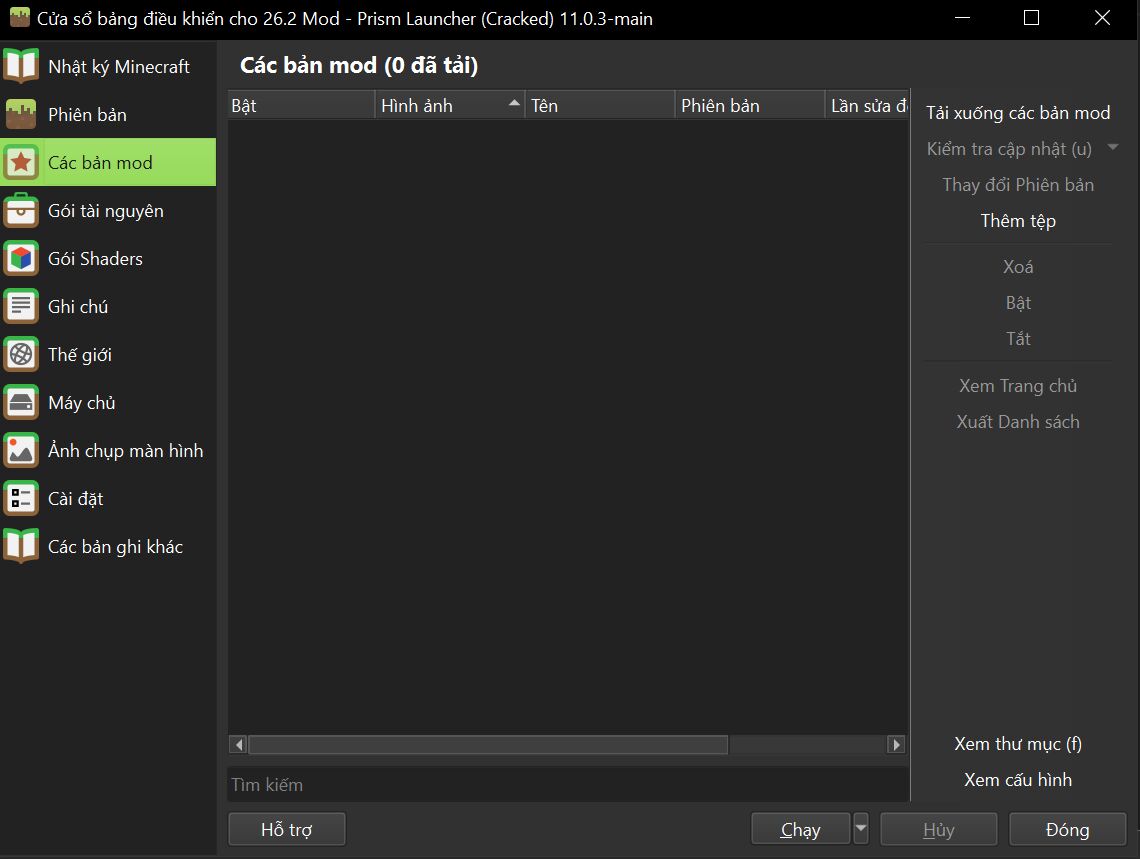Click the book icon for Các bản ghi khác
This screenshot has height=859, width=1140.
click(x=21, y=546)
